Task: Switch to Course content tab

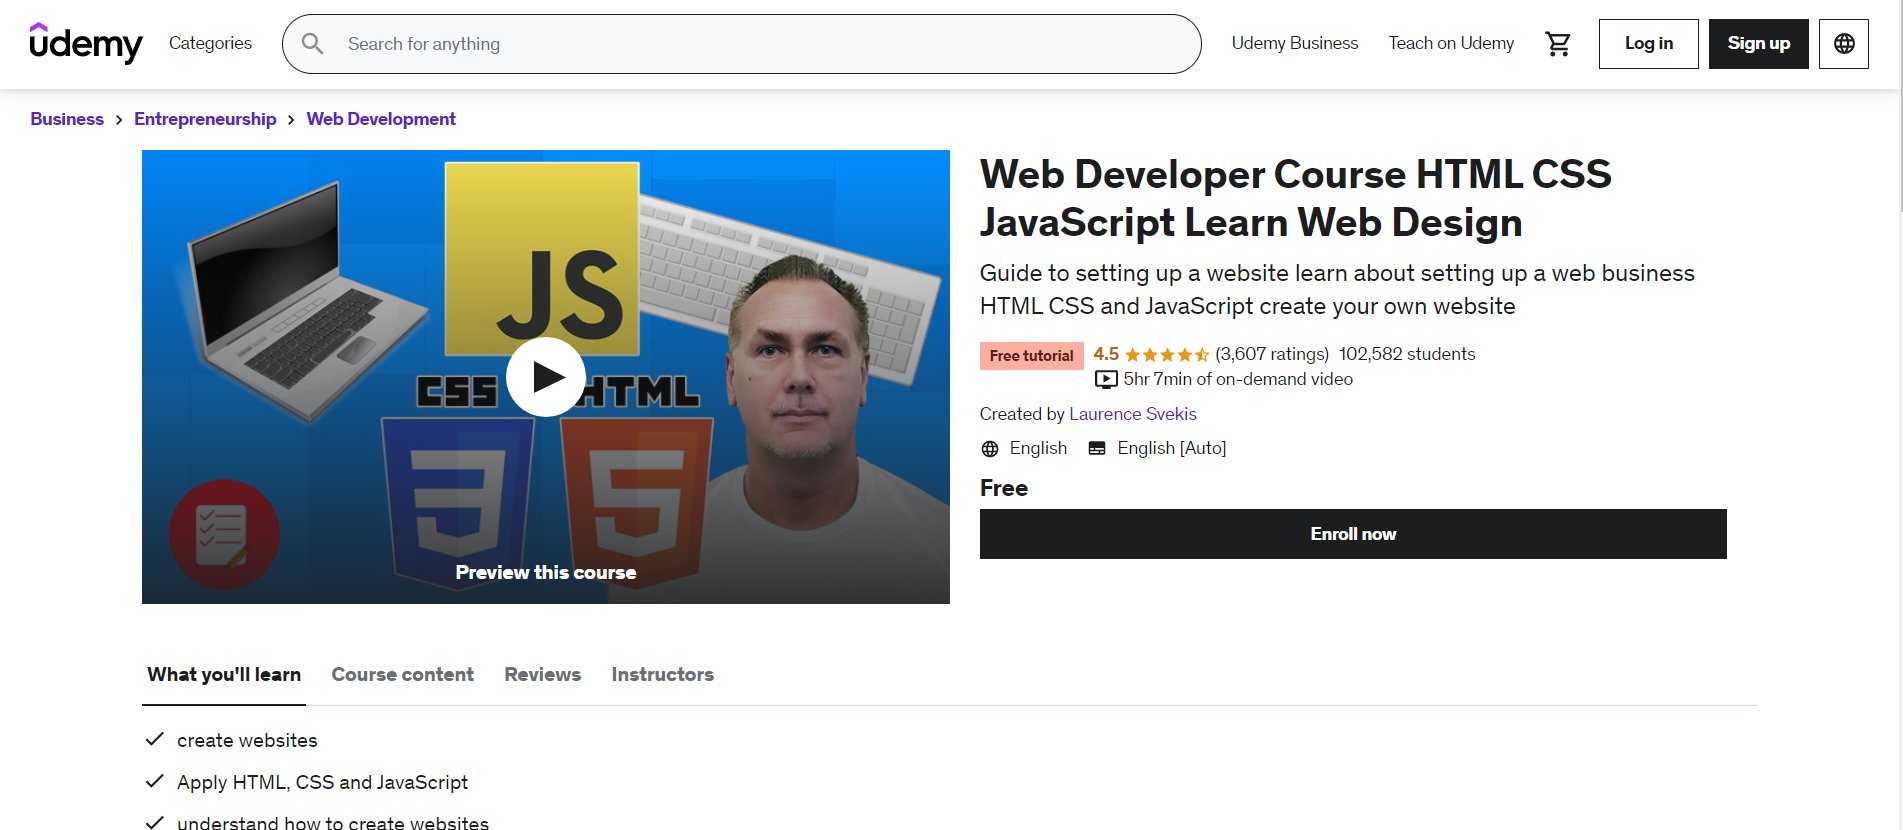Action: (x=403, y=675)
